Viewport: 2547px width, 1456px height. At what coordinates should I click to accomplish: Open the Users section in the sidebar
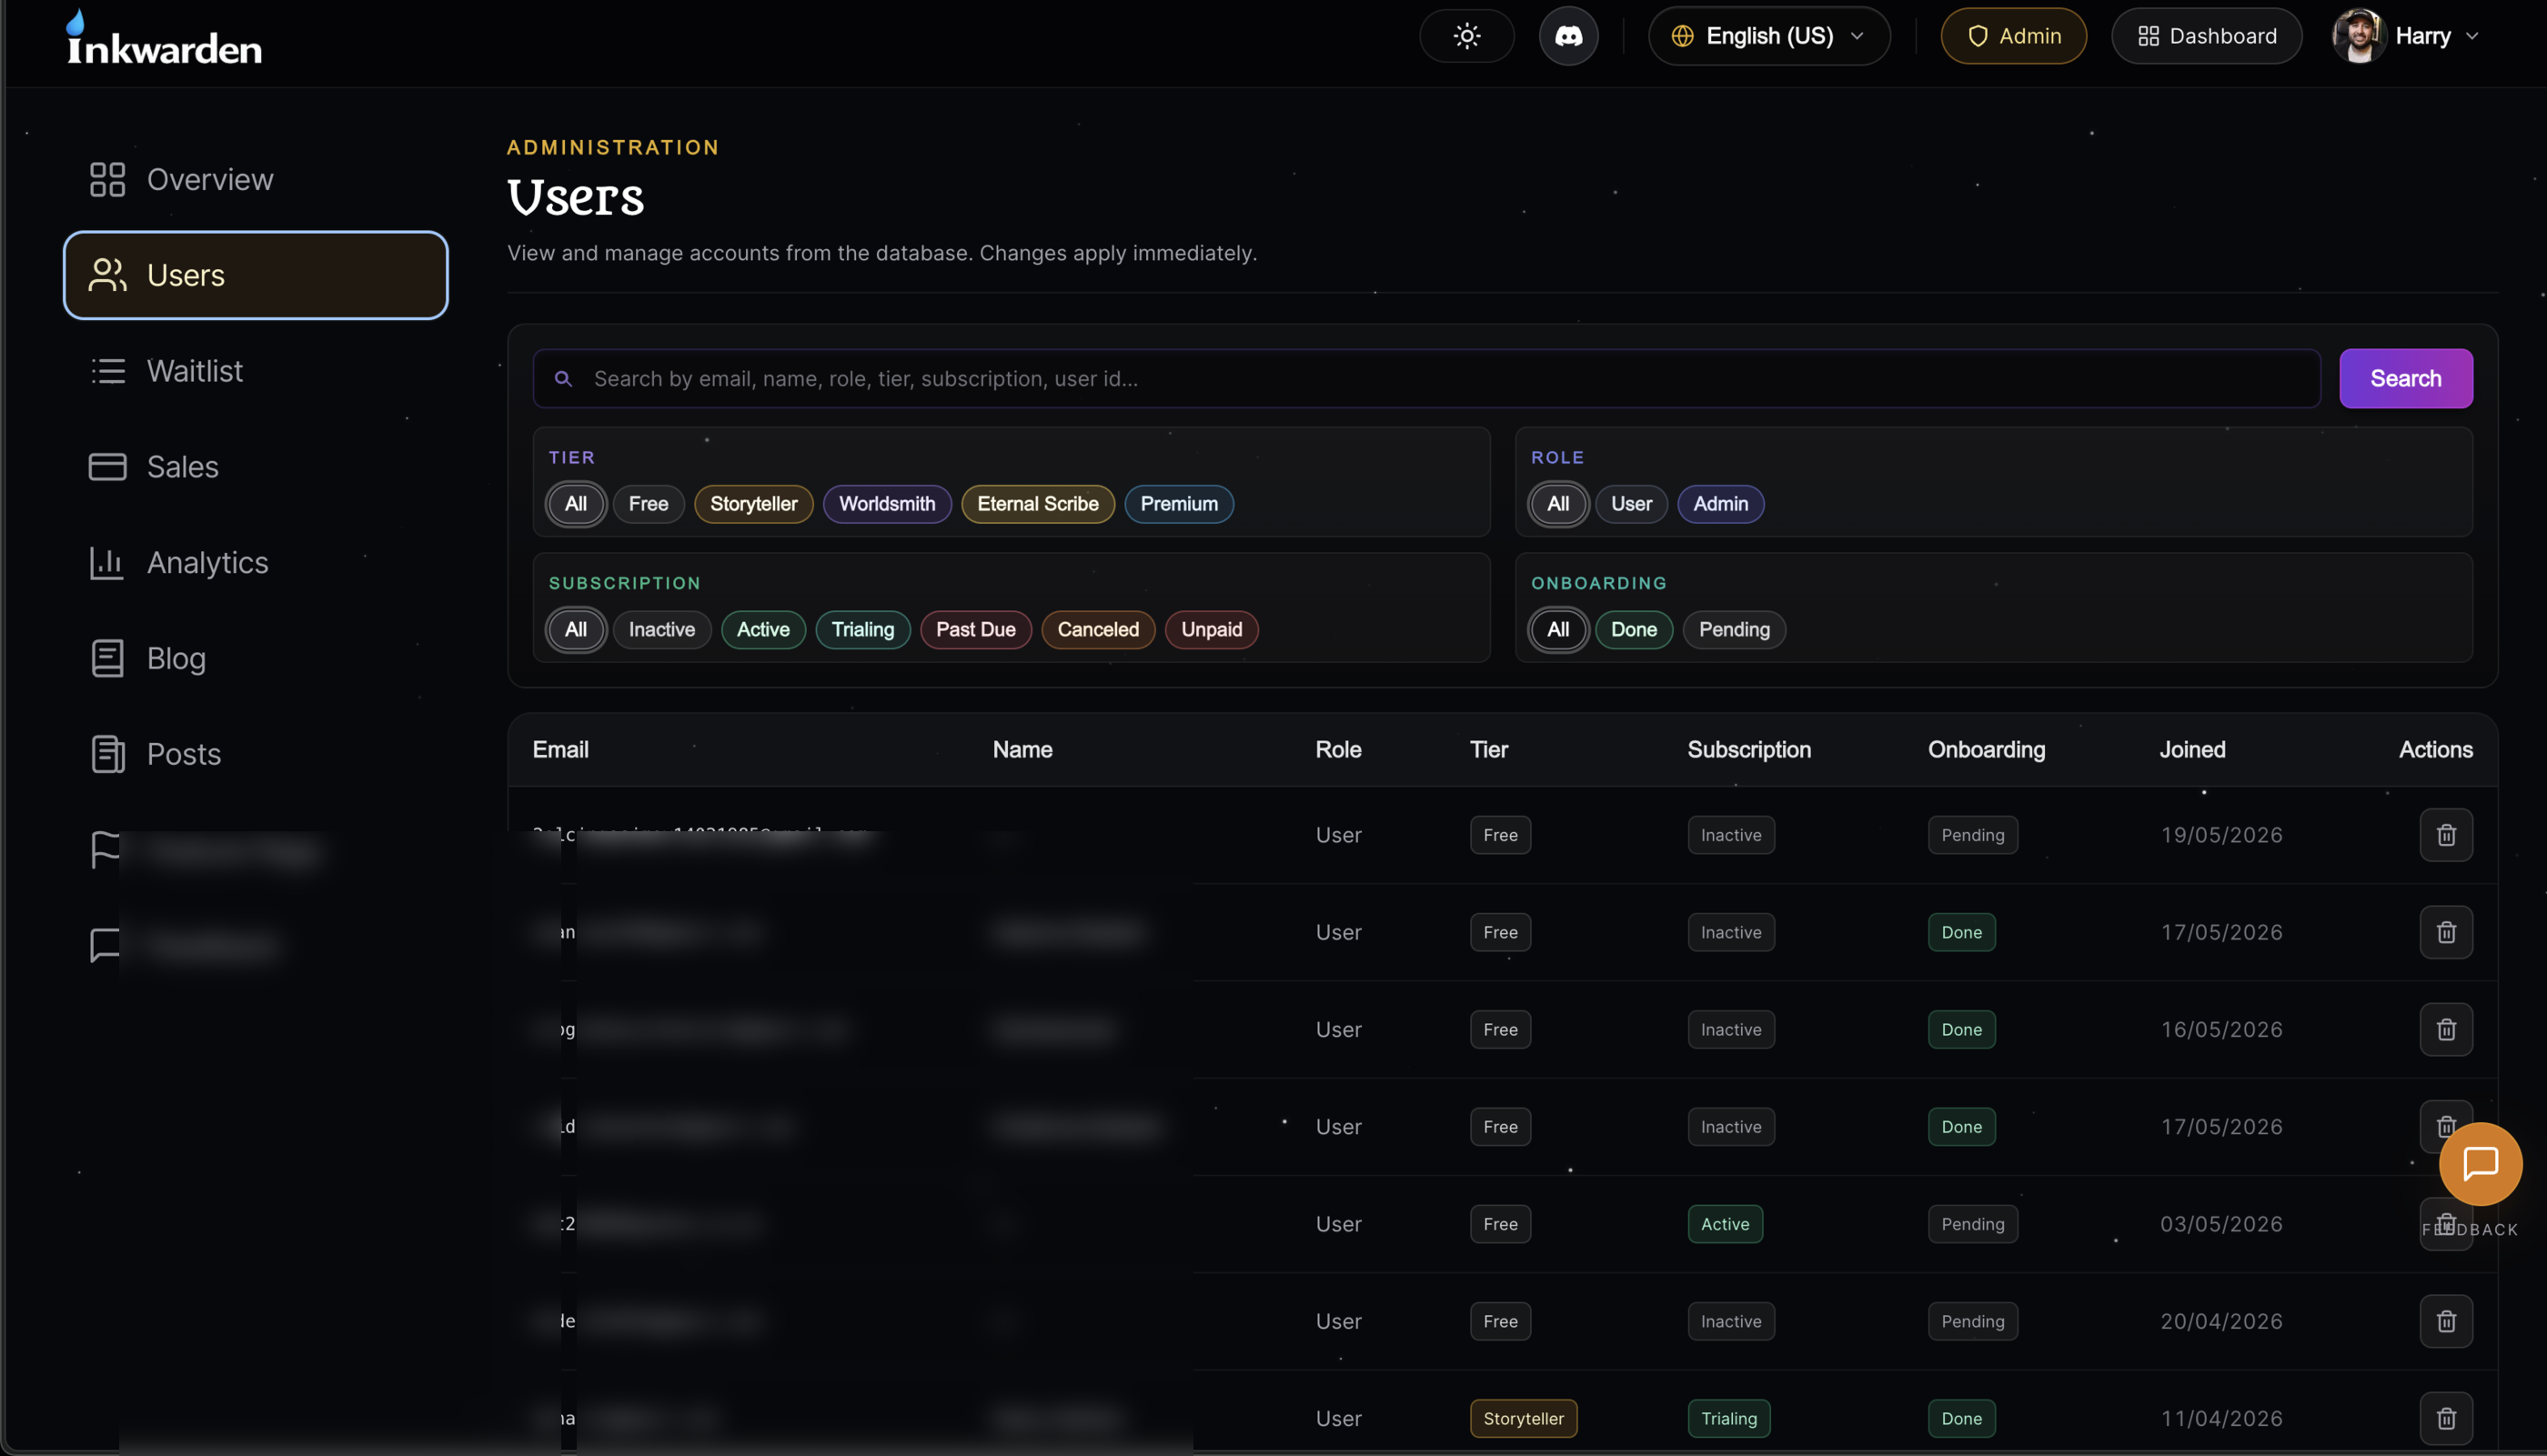(256, 275)
